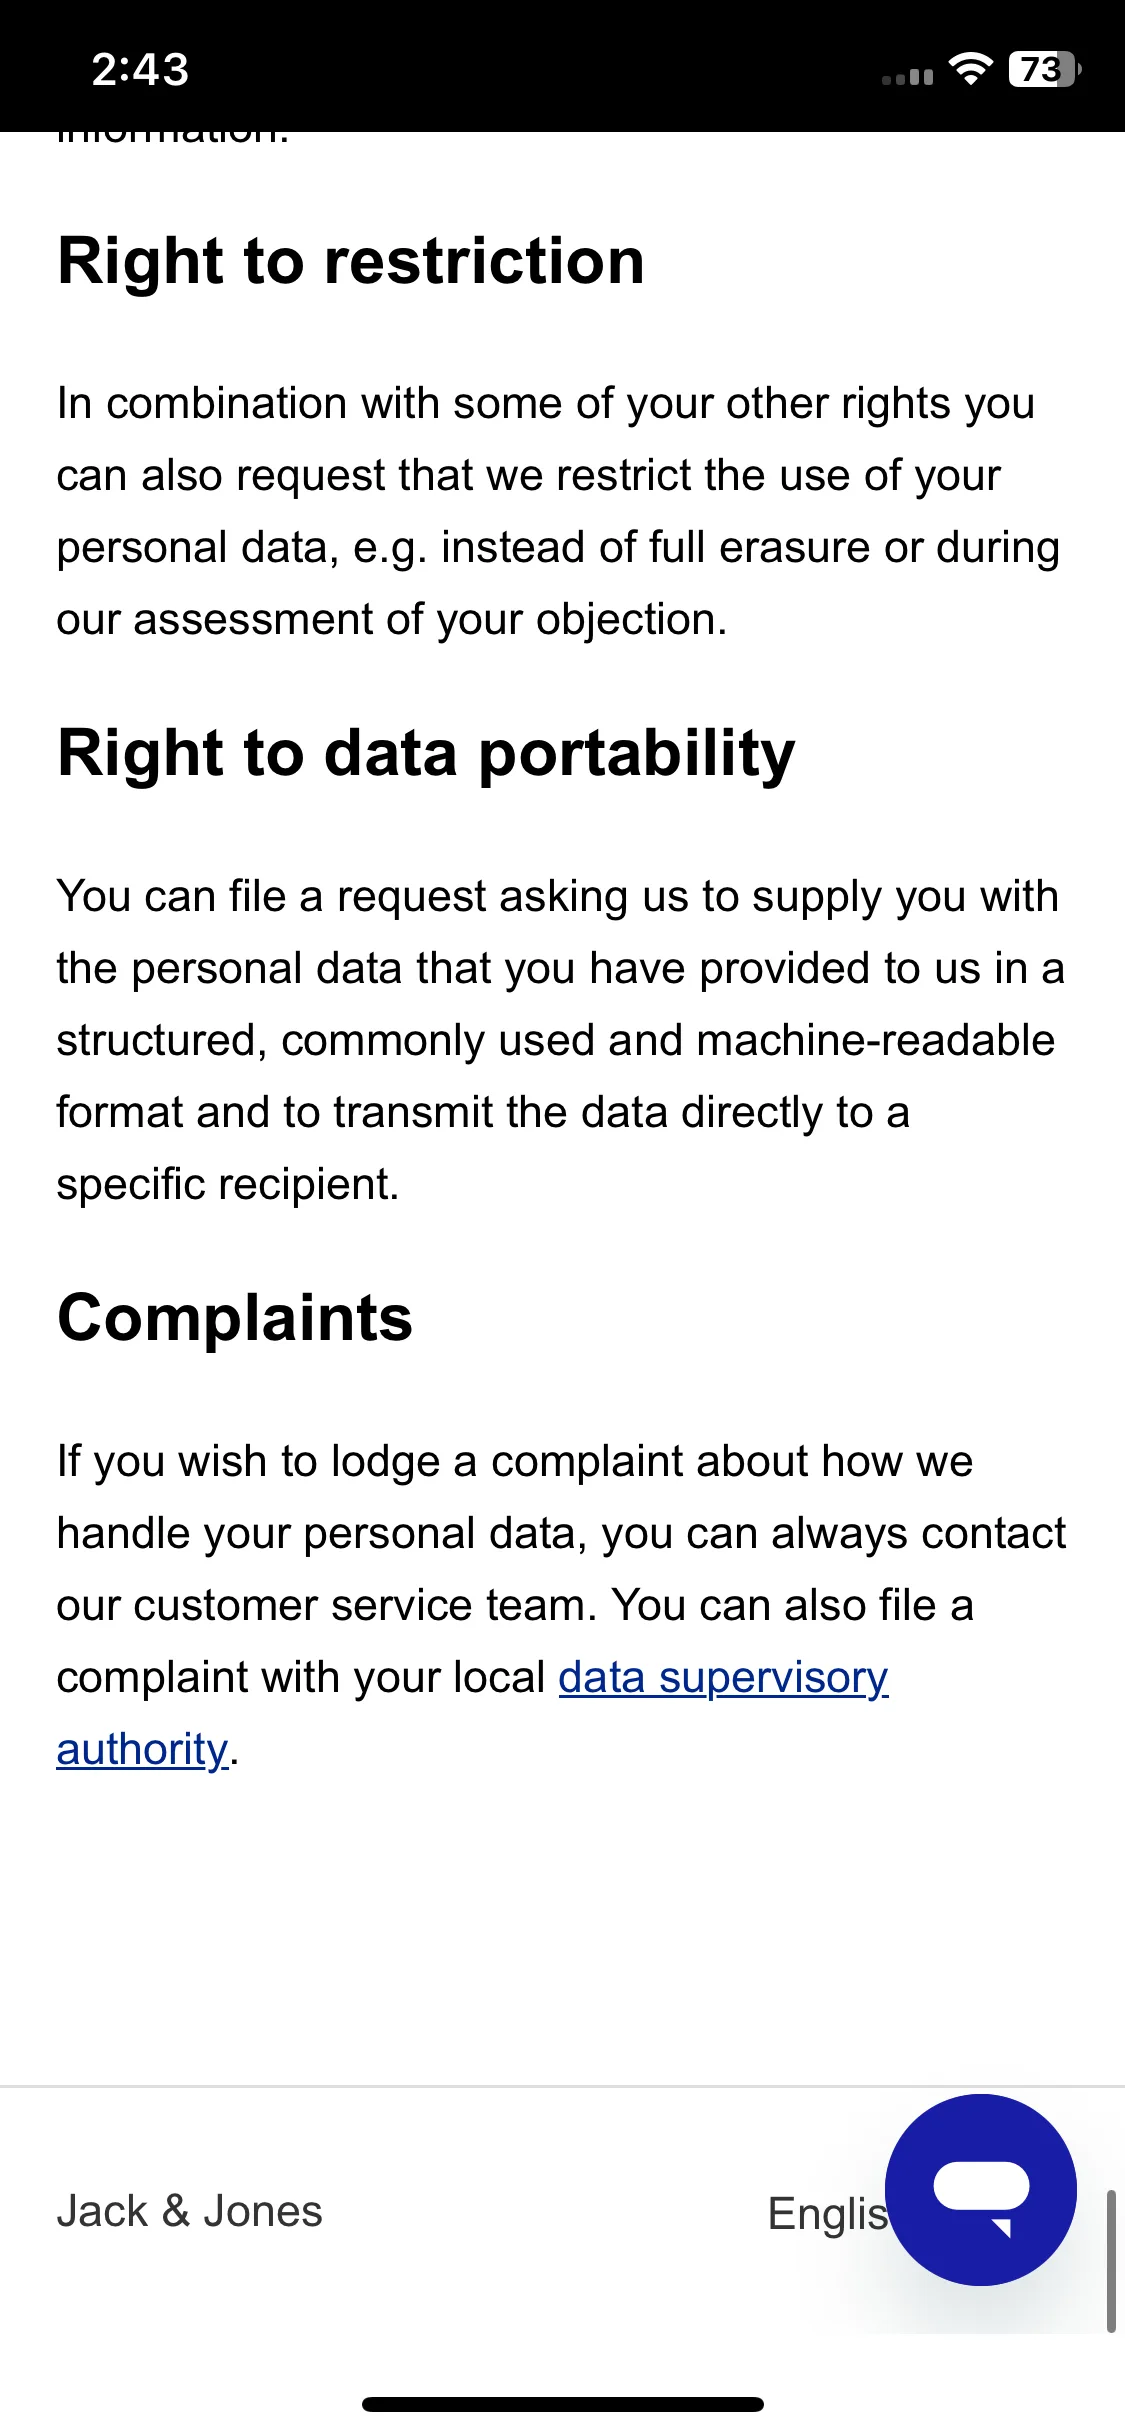
Task: Tap the 'authority' link text on last line
Action: (x=142, y=1749)
